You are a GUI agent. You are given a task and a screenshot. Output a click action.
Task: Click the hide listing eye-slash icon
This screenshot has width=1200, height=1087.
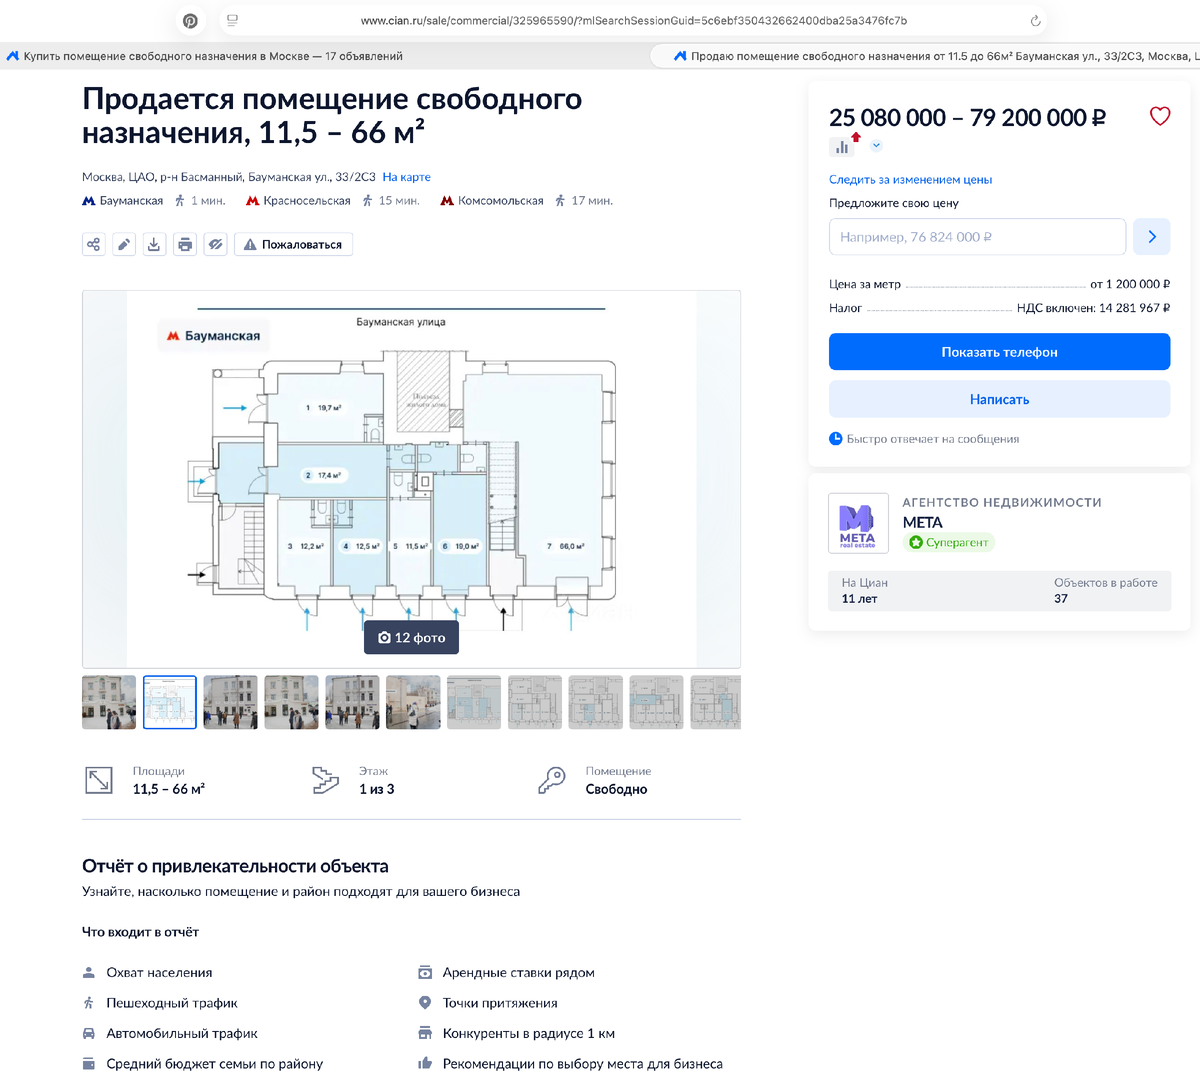(215, 243)
